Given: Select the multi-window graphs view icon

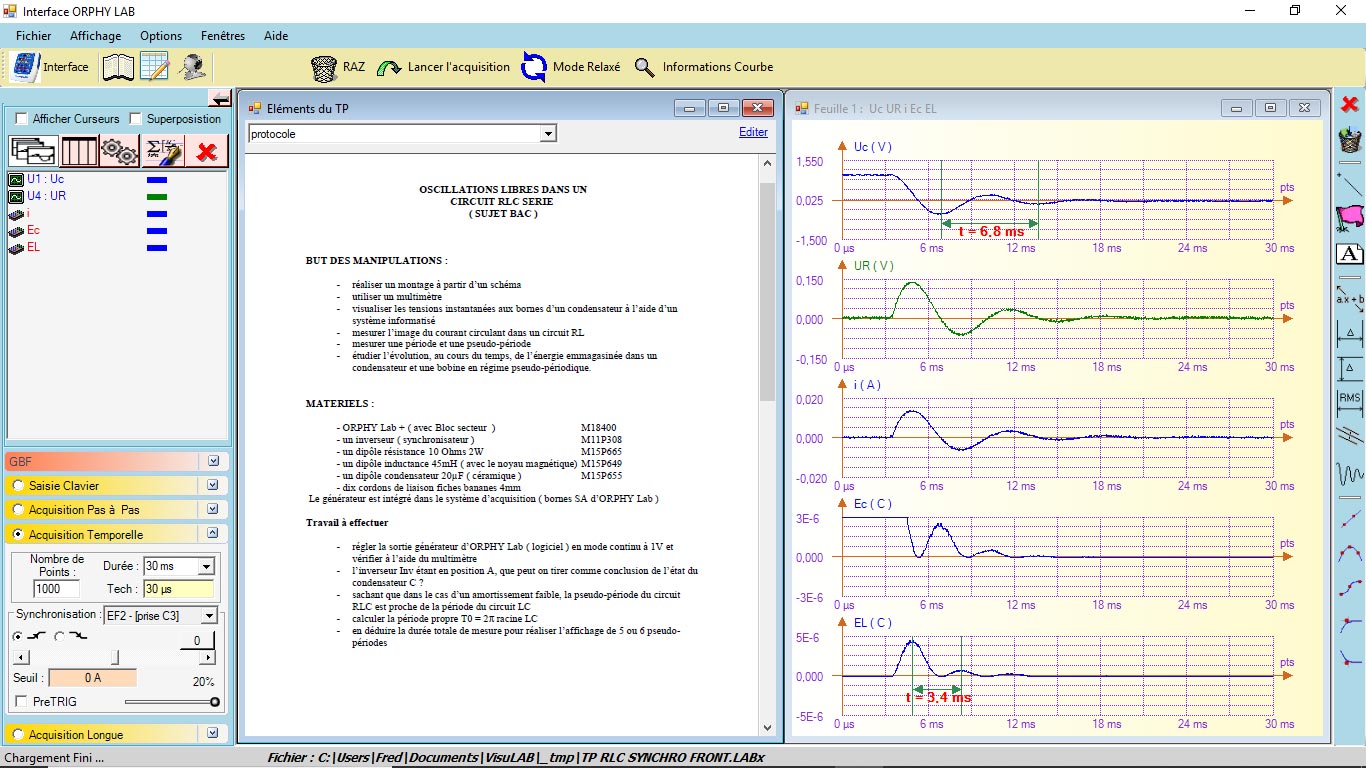Looking at the screenshot, I should (x=34, y=151).
